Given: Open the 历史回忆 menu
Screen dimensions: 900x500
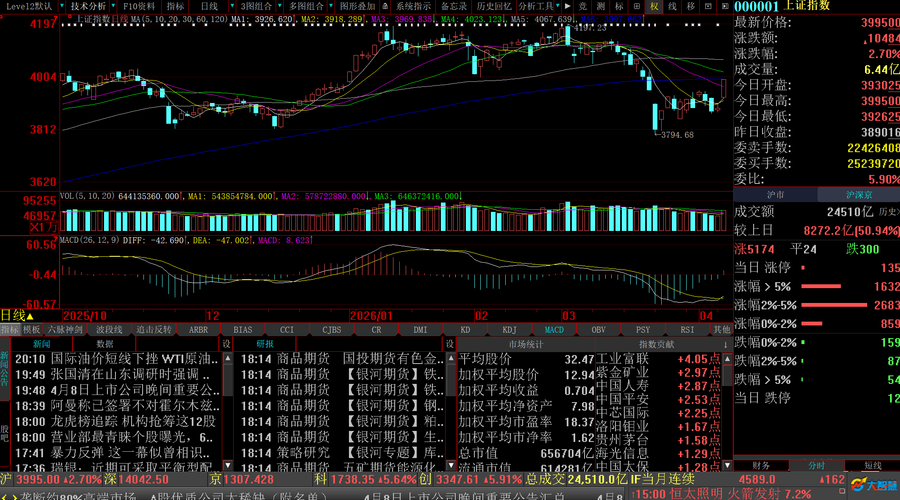Looking at the screenshot, I should [x=494, y=6].
